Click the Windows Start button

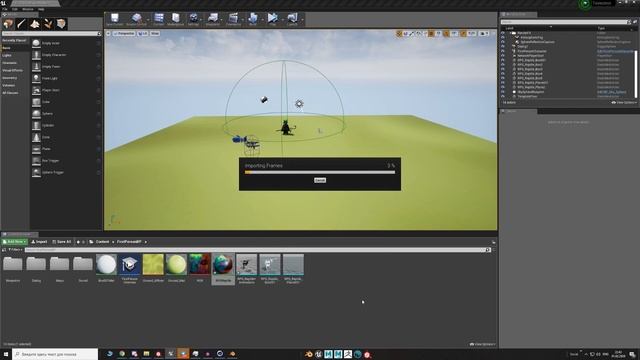point(6,354)
